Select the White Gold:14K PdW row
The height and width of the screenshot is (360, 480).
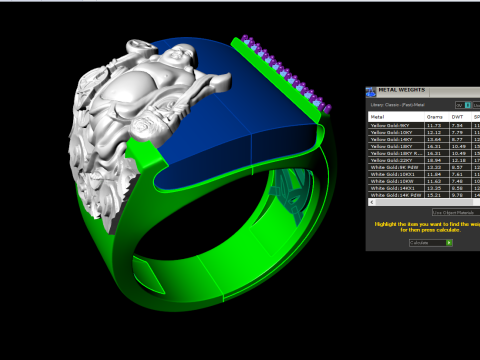[x=424, y=195]
